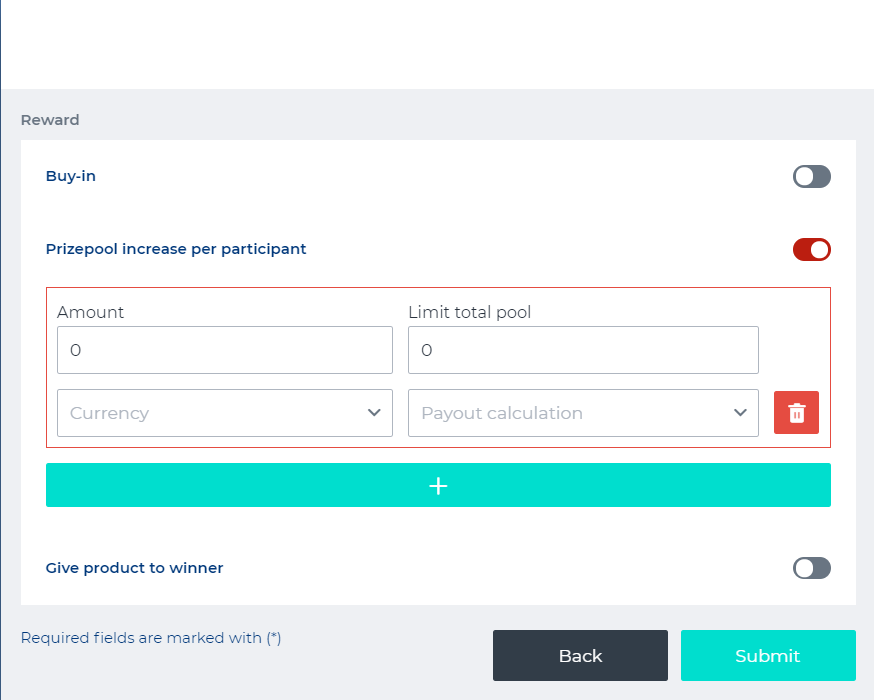Click the Amount input field
The width and height of the screenshot is (874, 700).
(x=224, y=350)
